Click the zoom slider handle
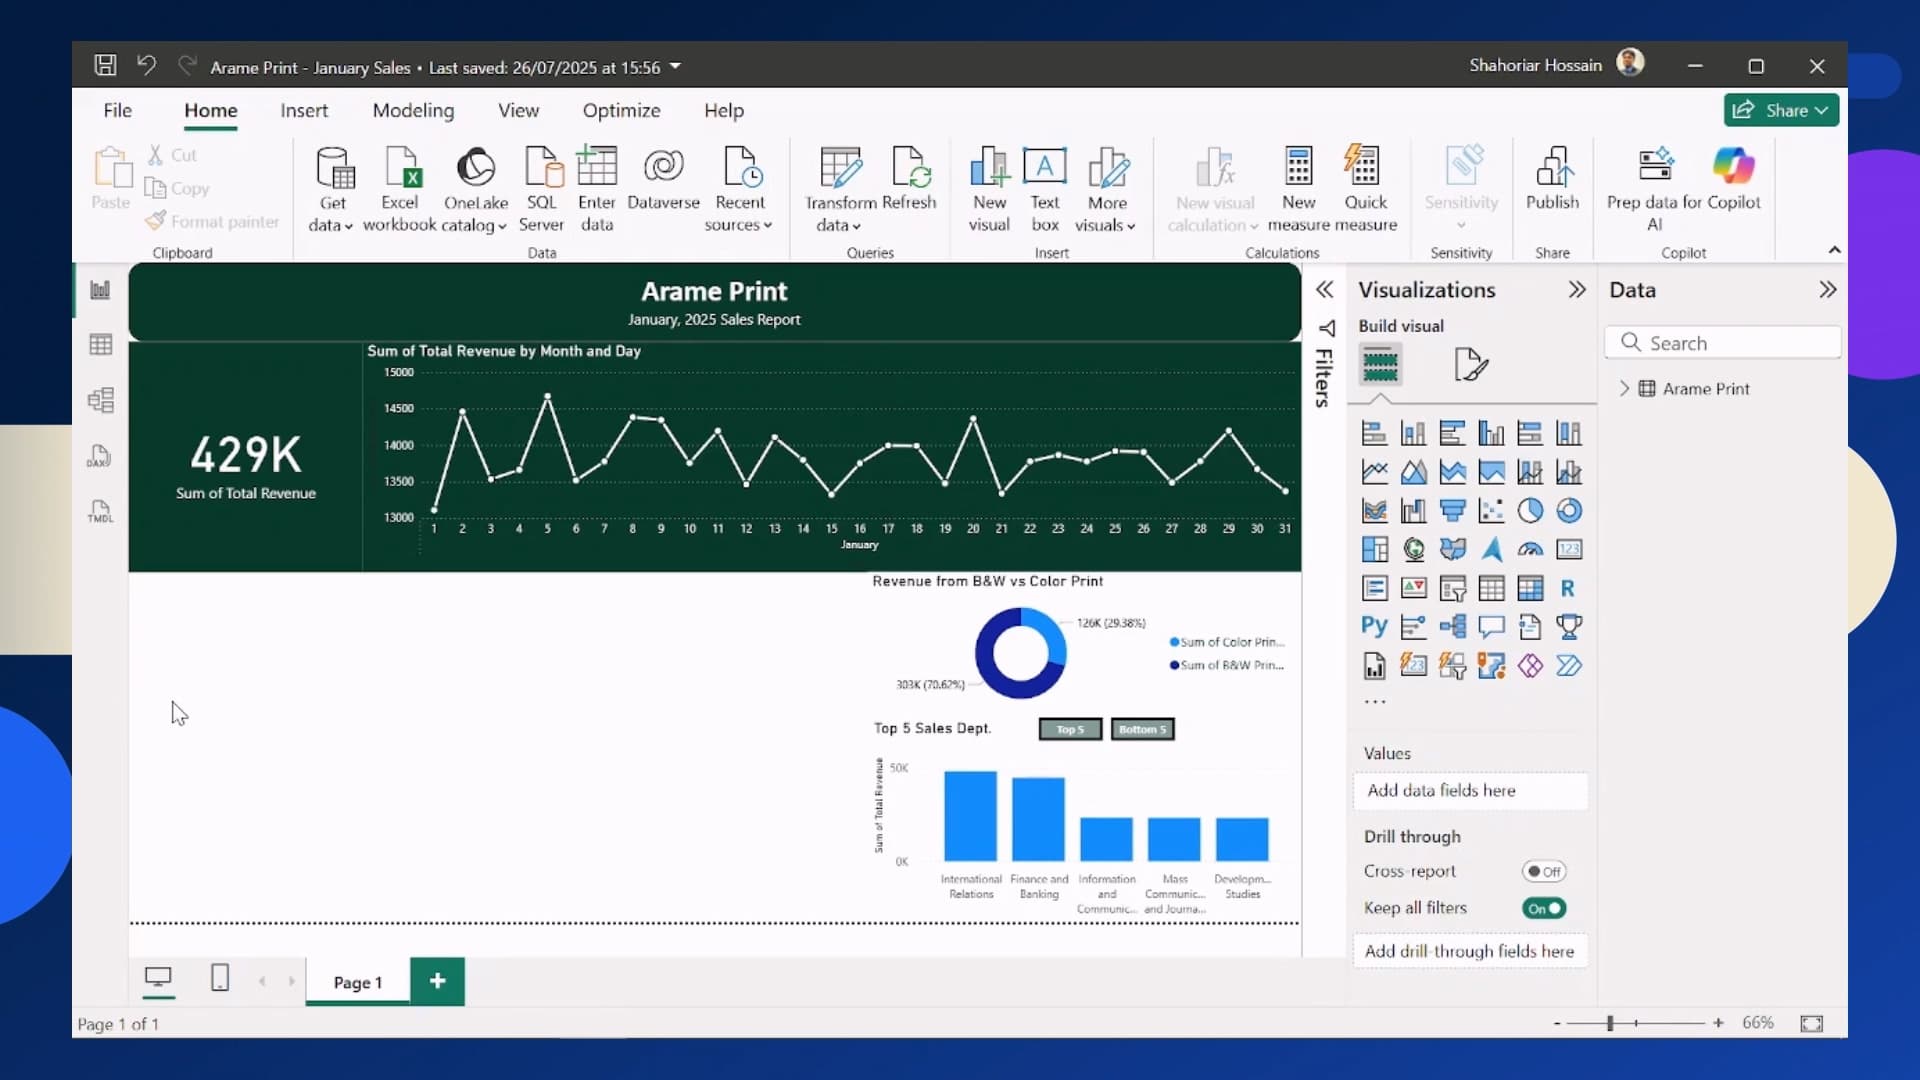Image resolution: width=1920 pixels, height=1080 pixels. pyautogui.click(x=1610, y=1023)
